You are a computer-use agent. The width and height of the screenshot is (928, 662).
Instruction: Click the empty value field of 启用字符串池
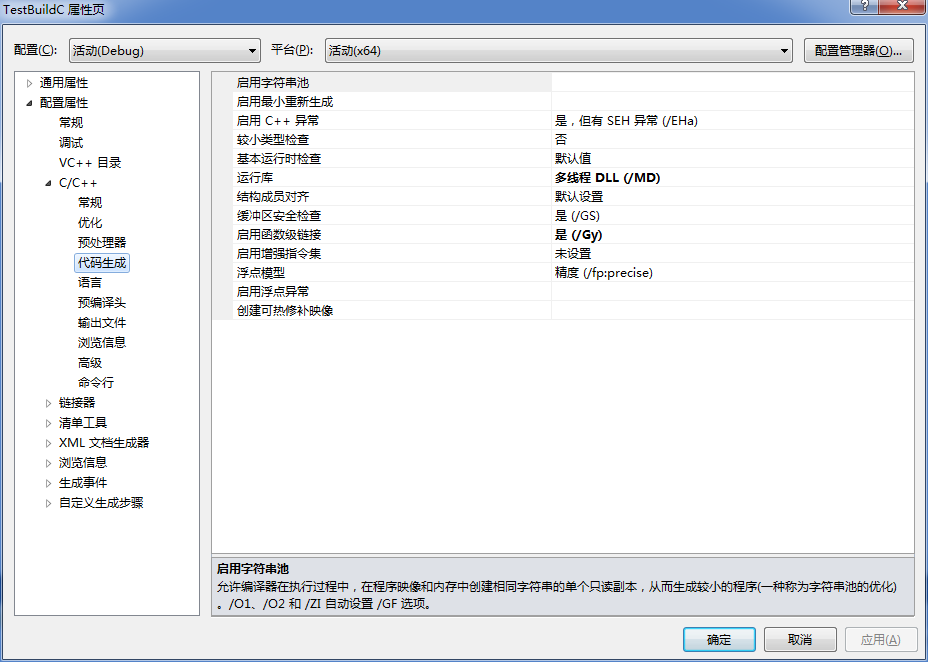(732, 83)
